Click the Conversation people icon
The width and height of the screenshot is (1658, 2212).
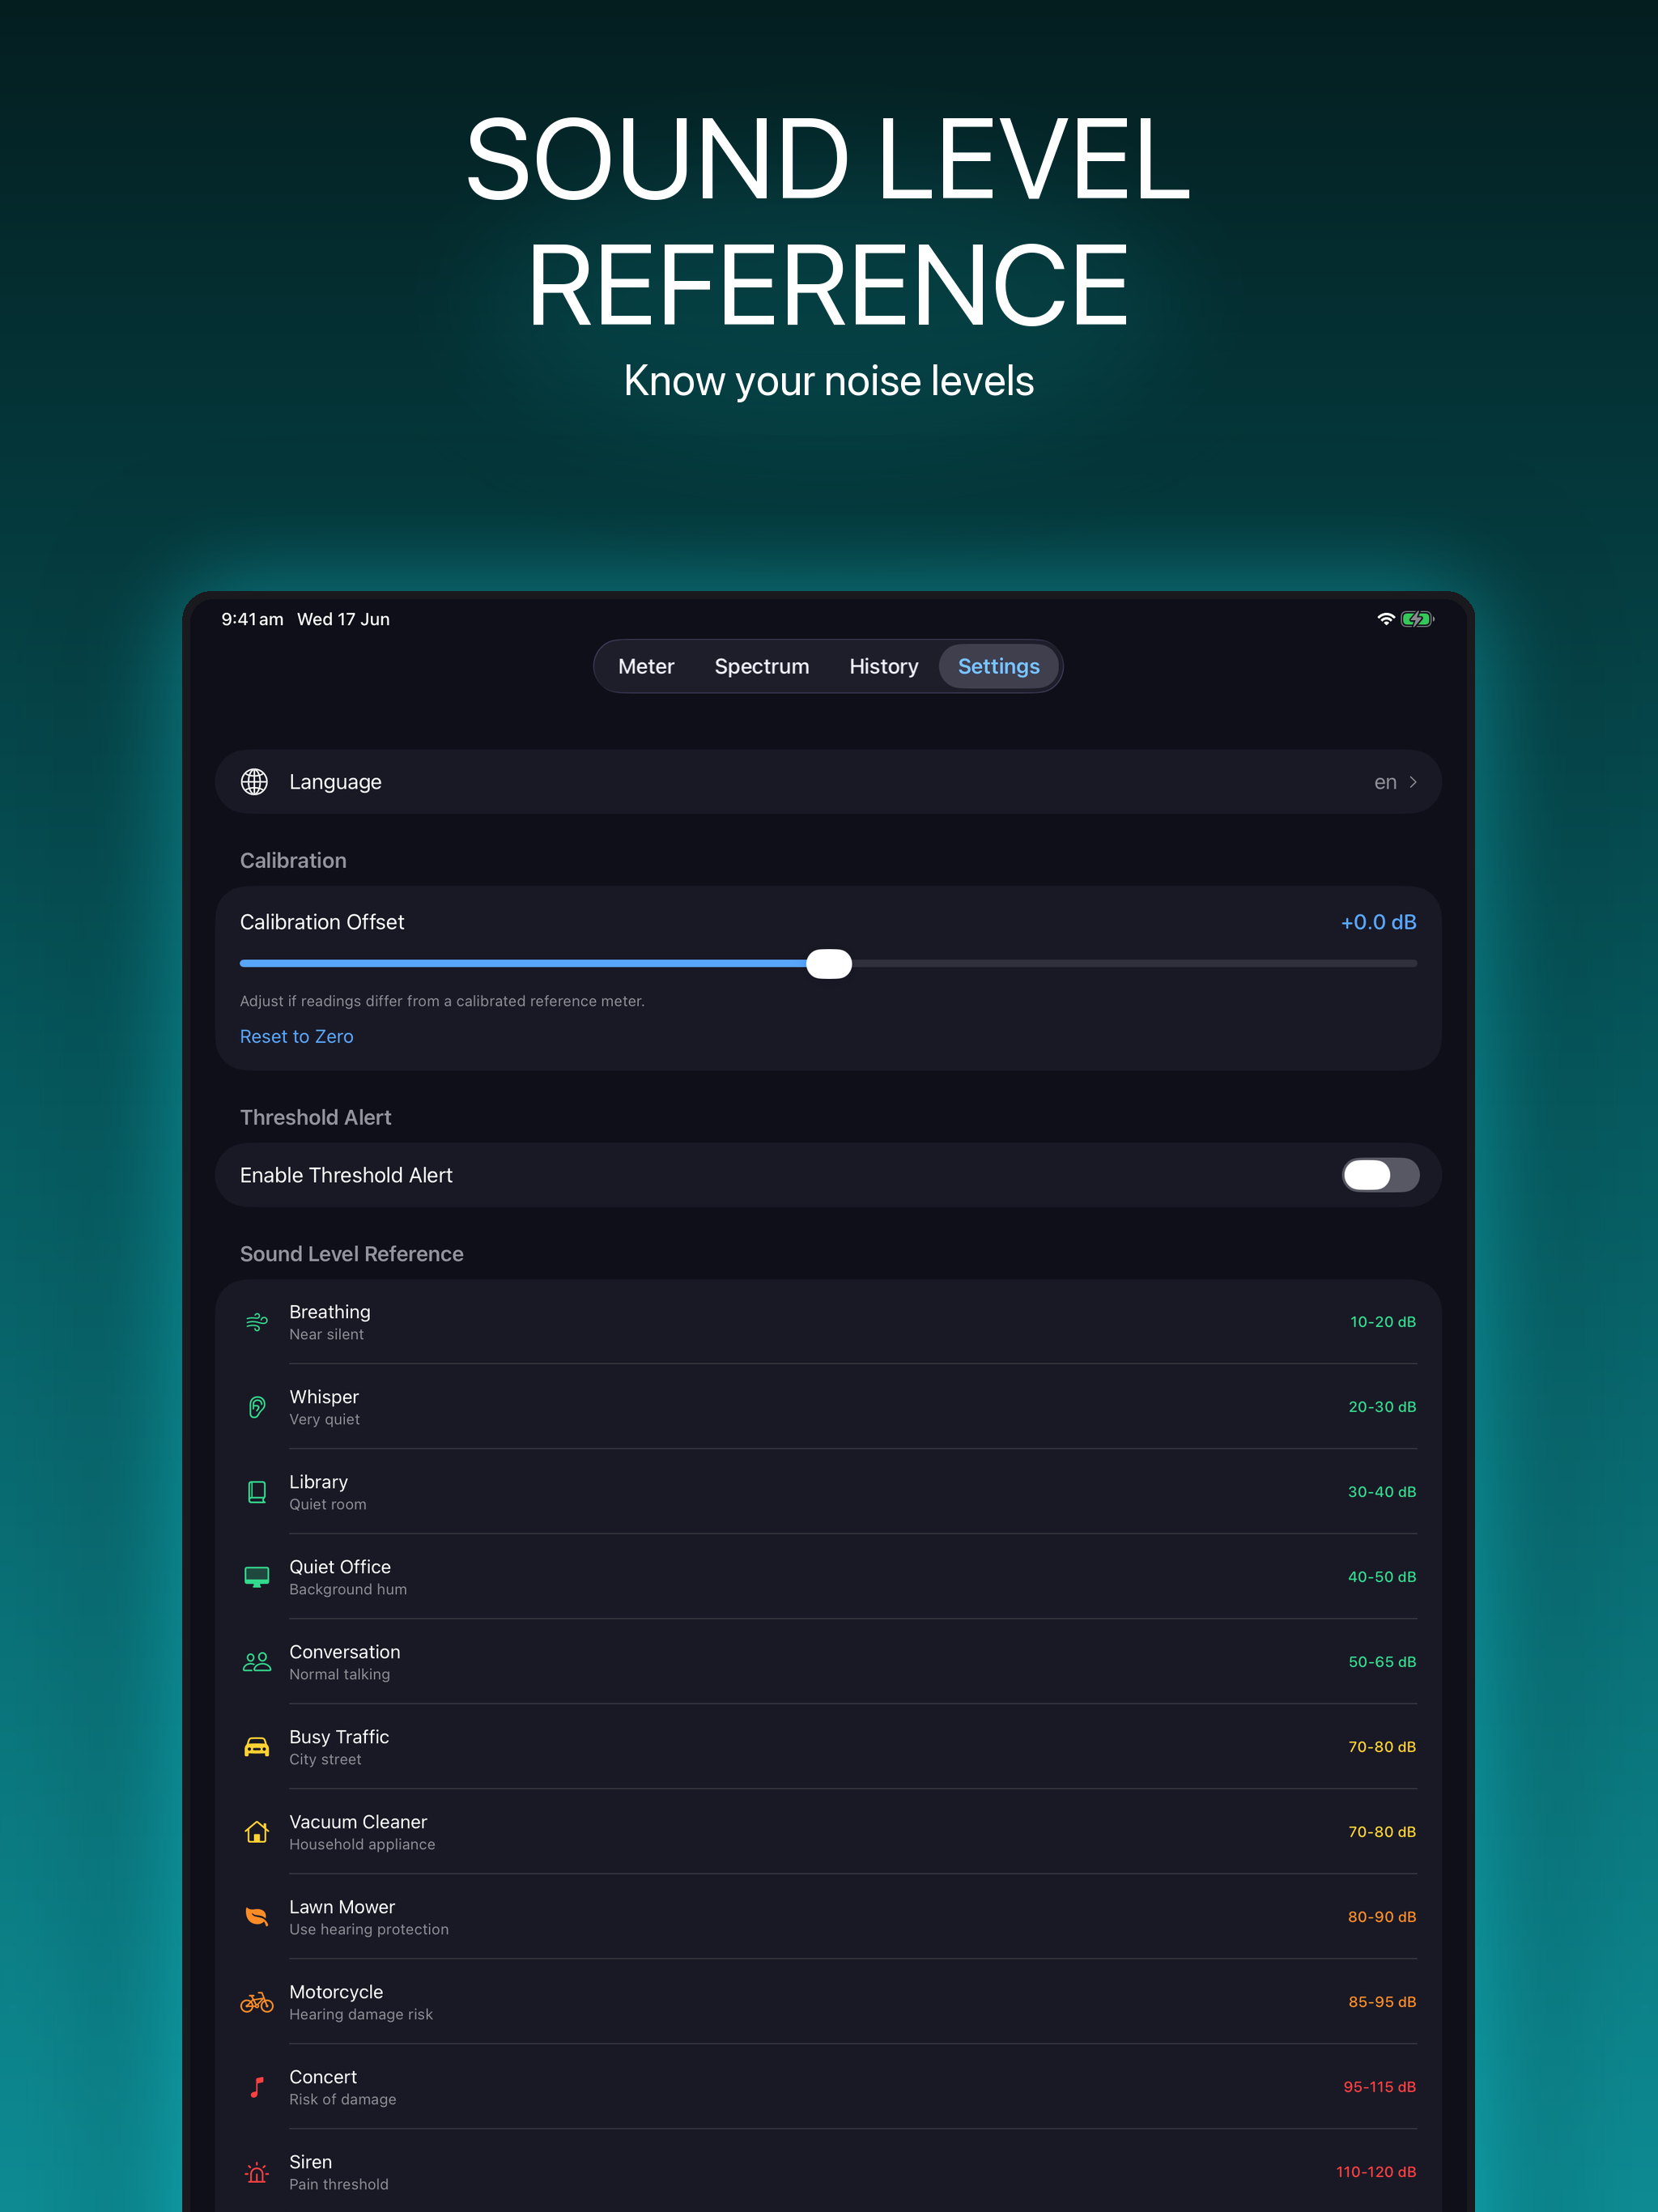(x=257, y=1662)
